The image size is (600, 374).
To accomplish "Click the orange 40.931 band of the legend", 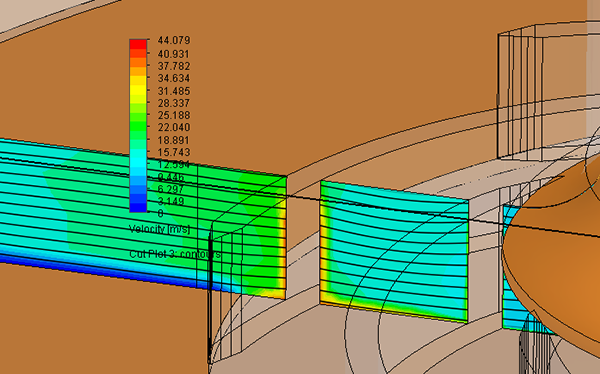I will tap(138, 54).
